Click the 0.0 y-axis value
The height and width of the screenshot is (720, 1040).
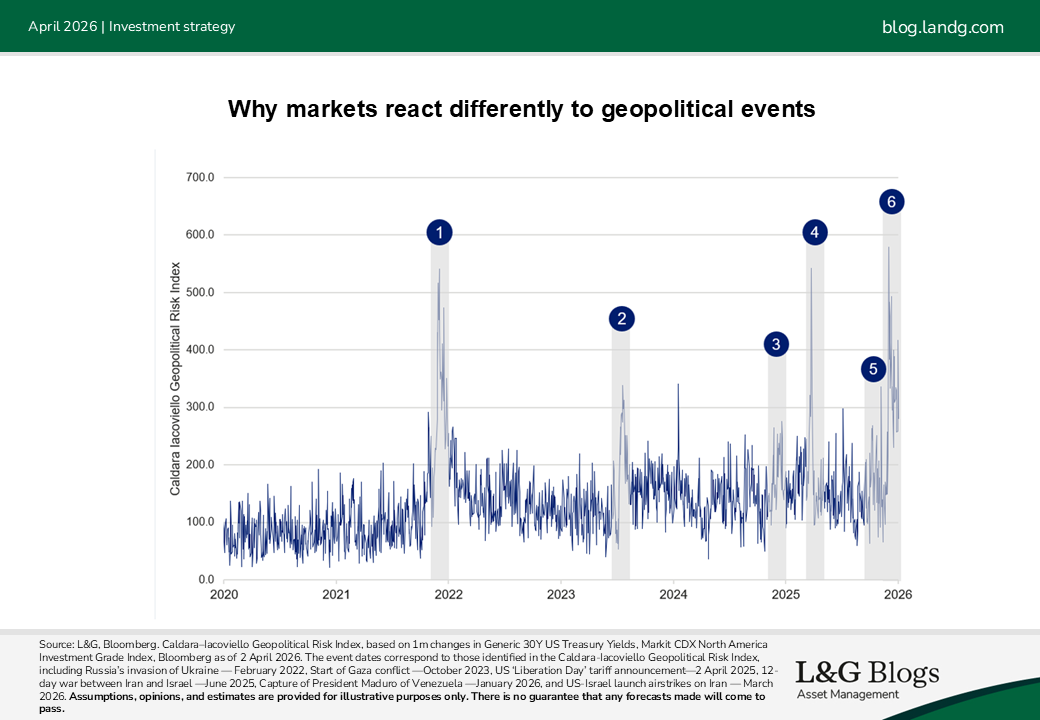[206, 580]
